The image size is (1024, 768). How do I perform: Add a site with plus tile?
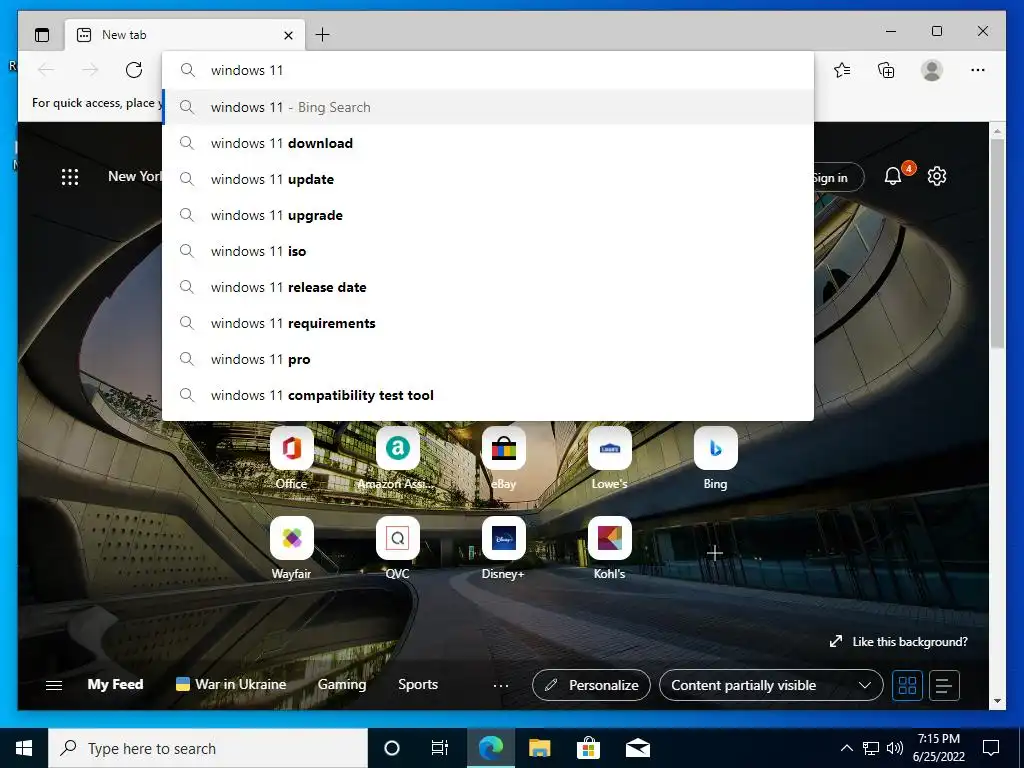(x=715, y=553)
